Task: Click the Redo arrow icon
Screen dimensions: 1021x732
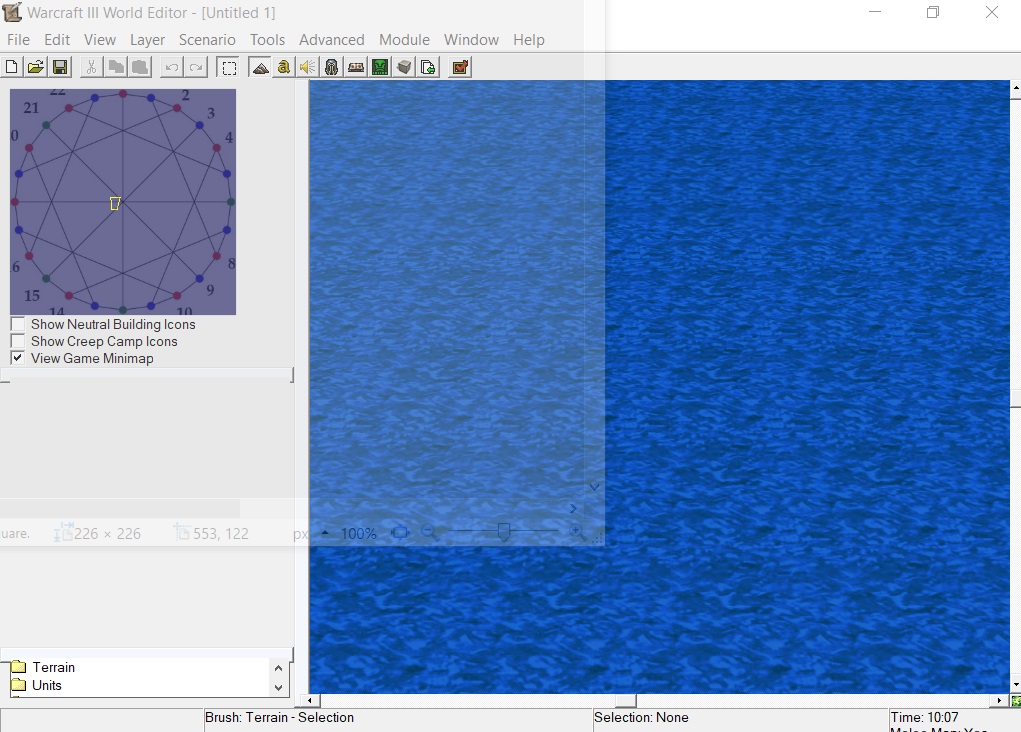Action: [x=196, y=67]
